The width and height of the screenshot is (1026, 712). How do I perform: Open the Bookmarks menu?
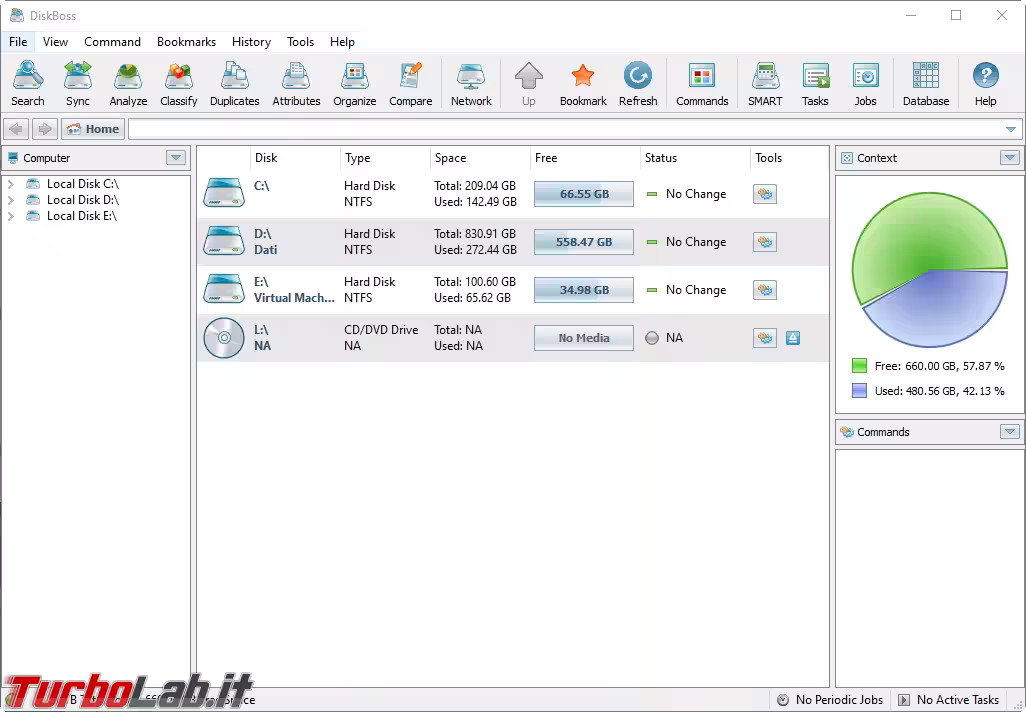coord(186,42)
